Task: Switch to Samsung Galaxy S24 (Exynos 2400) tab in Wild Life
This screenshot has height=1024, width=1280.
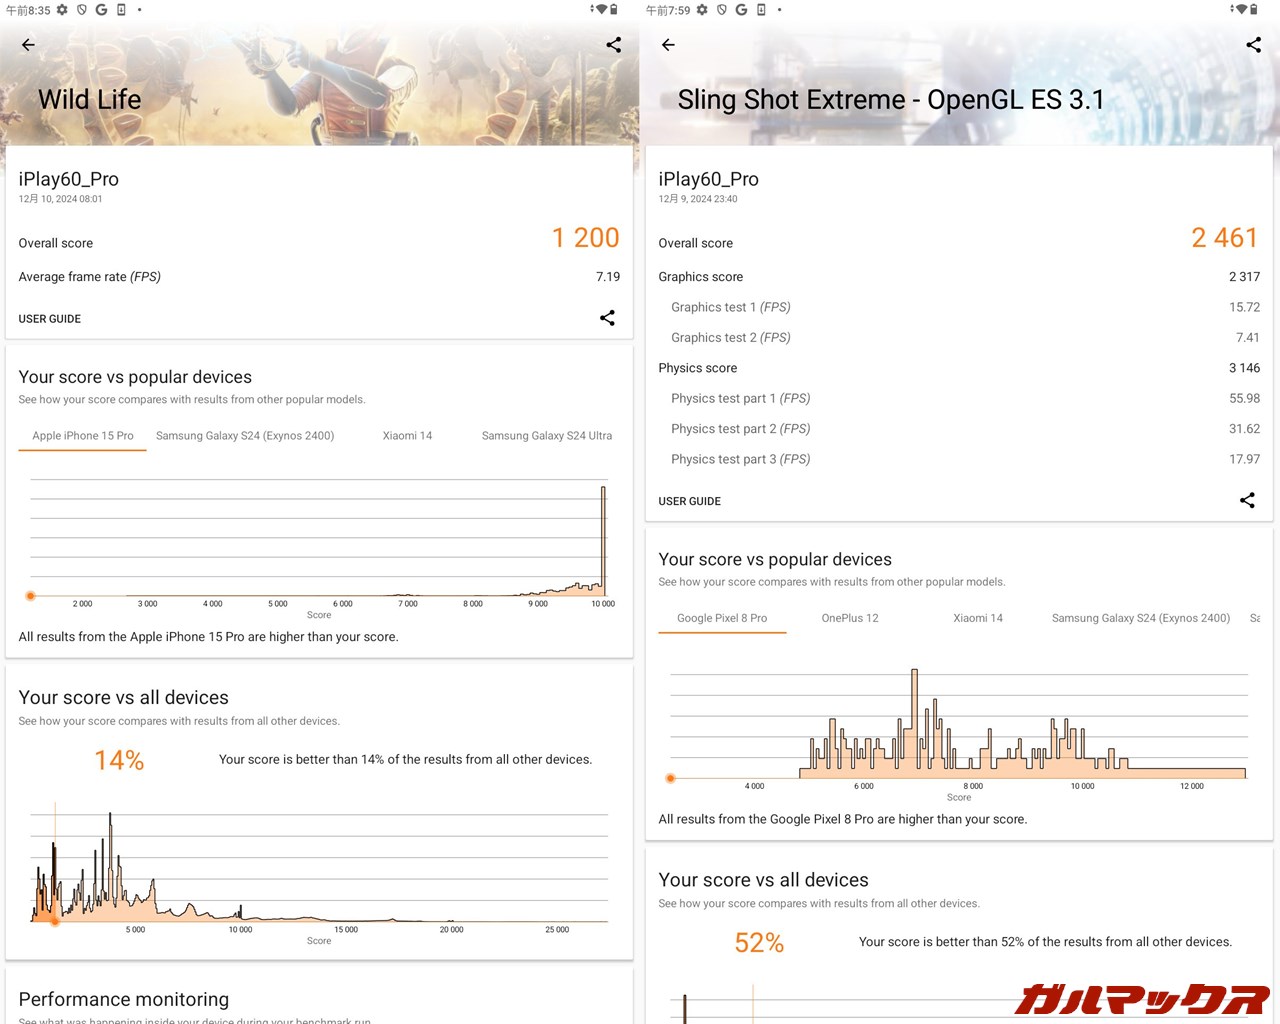Action: (245, 436)
